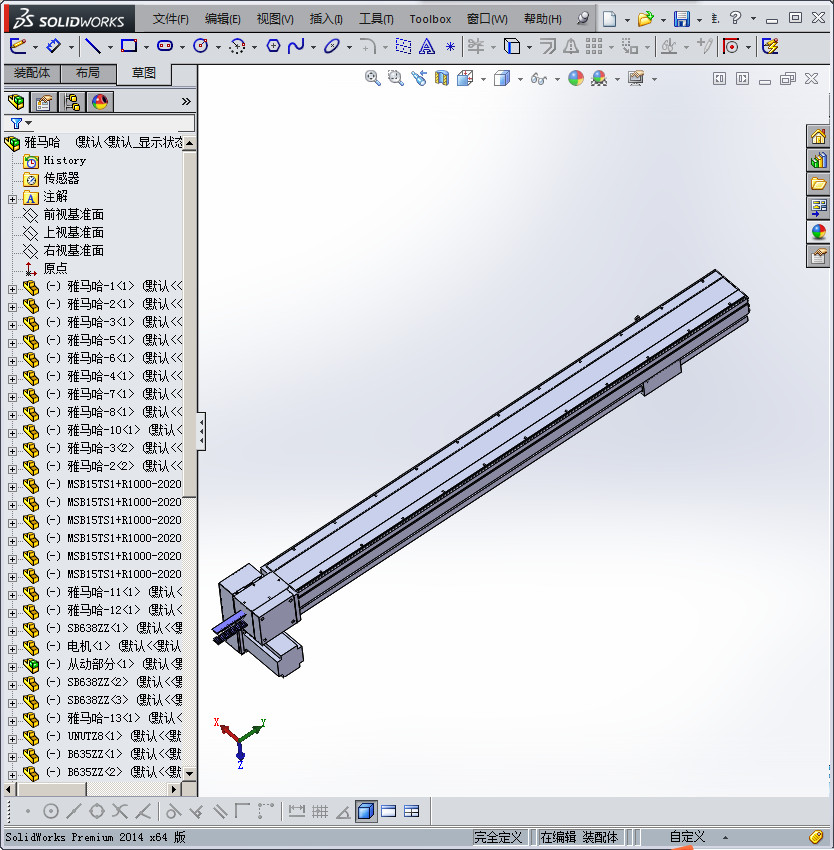Expand the 雅马哈-10<1> component
Viewport: 834px width, 850px height.
[12, 433]
